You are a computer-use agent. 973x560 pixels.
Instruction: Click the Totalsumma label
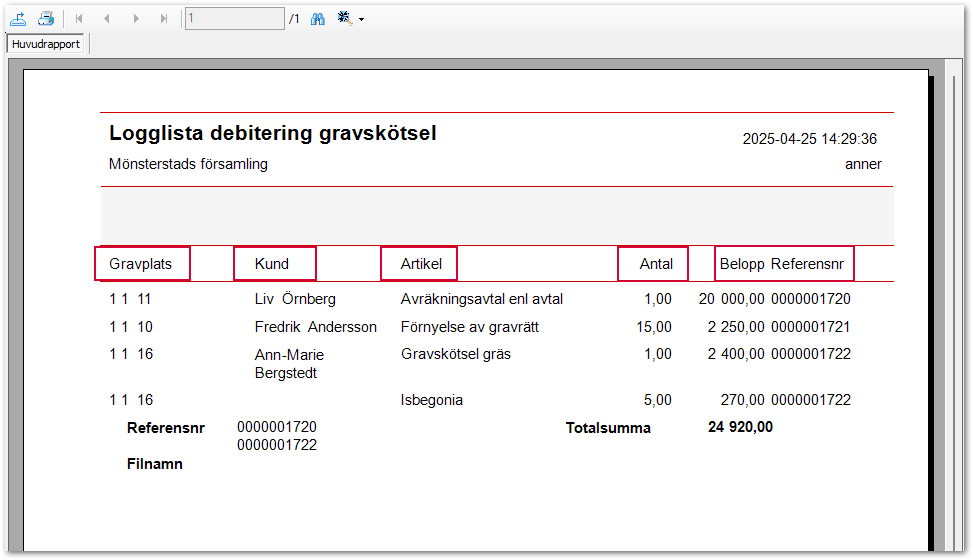(608, 428)
